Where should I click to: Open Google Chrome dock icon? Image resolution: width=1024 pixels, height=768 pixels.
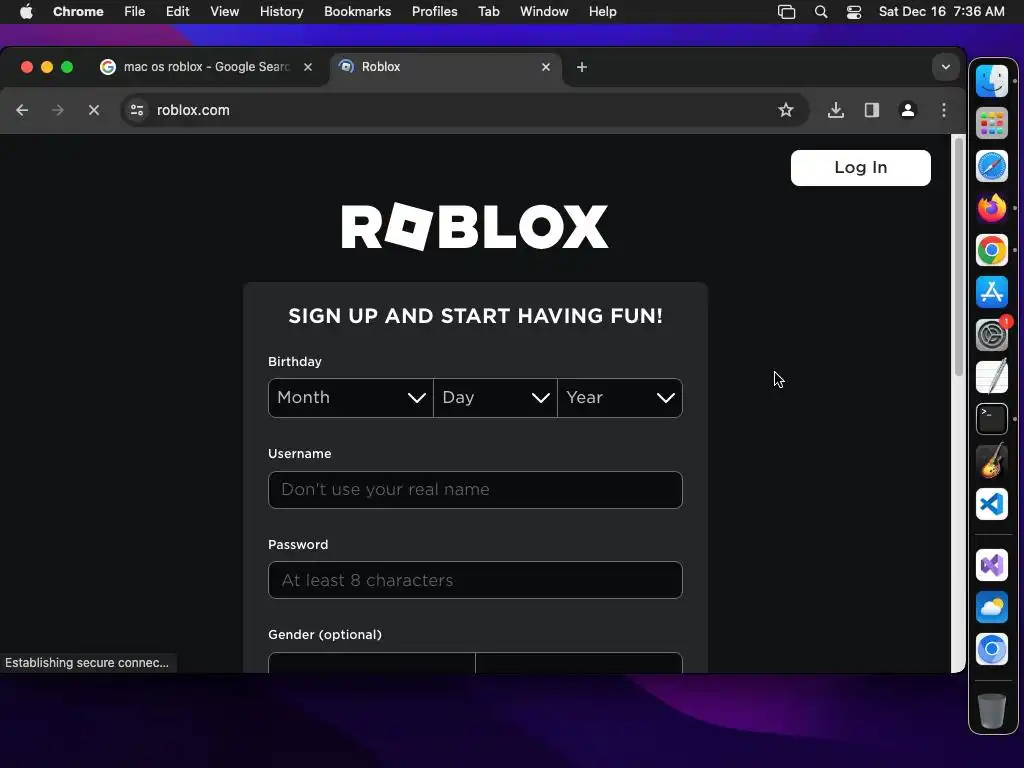tap(991, 250)
